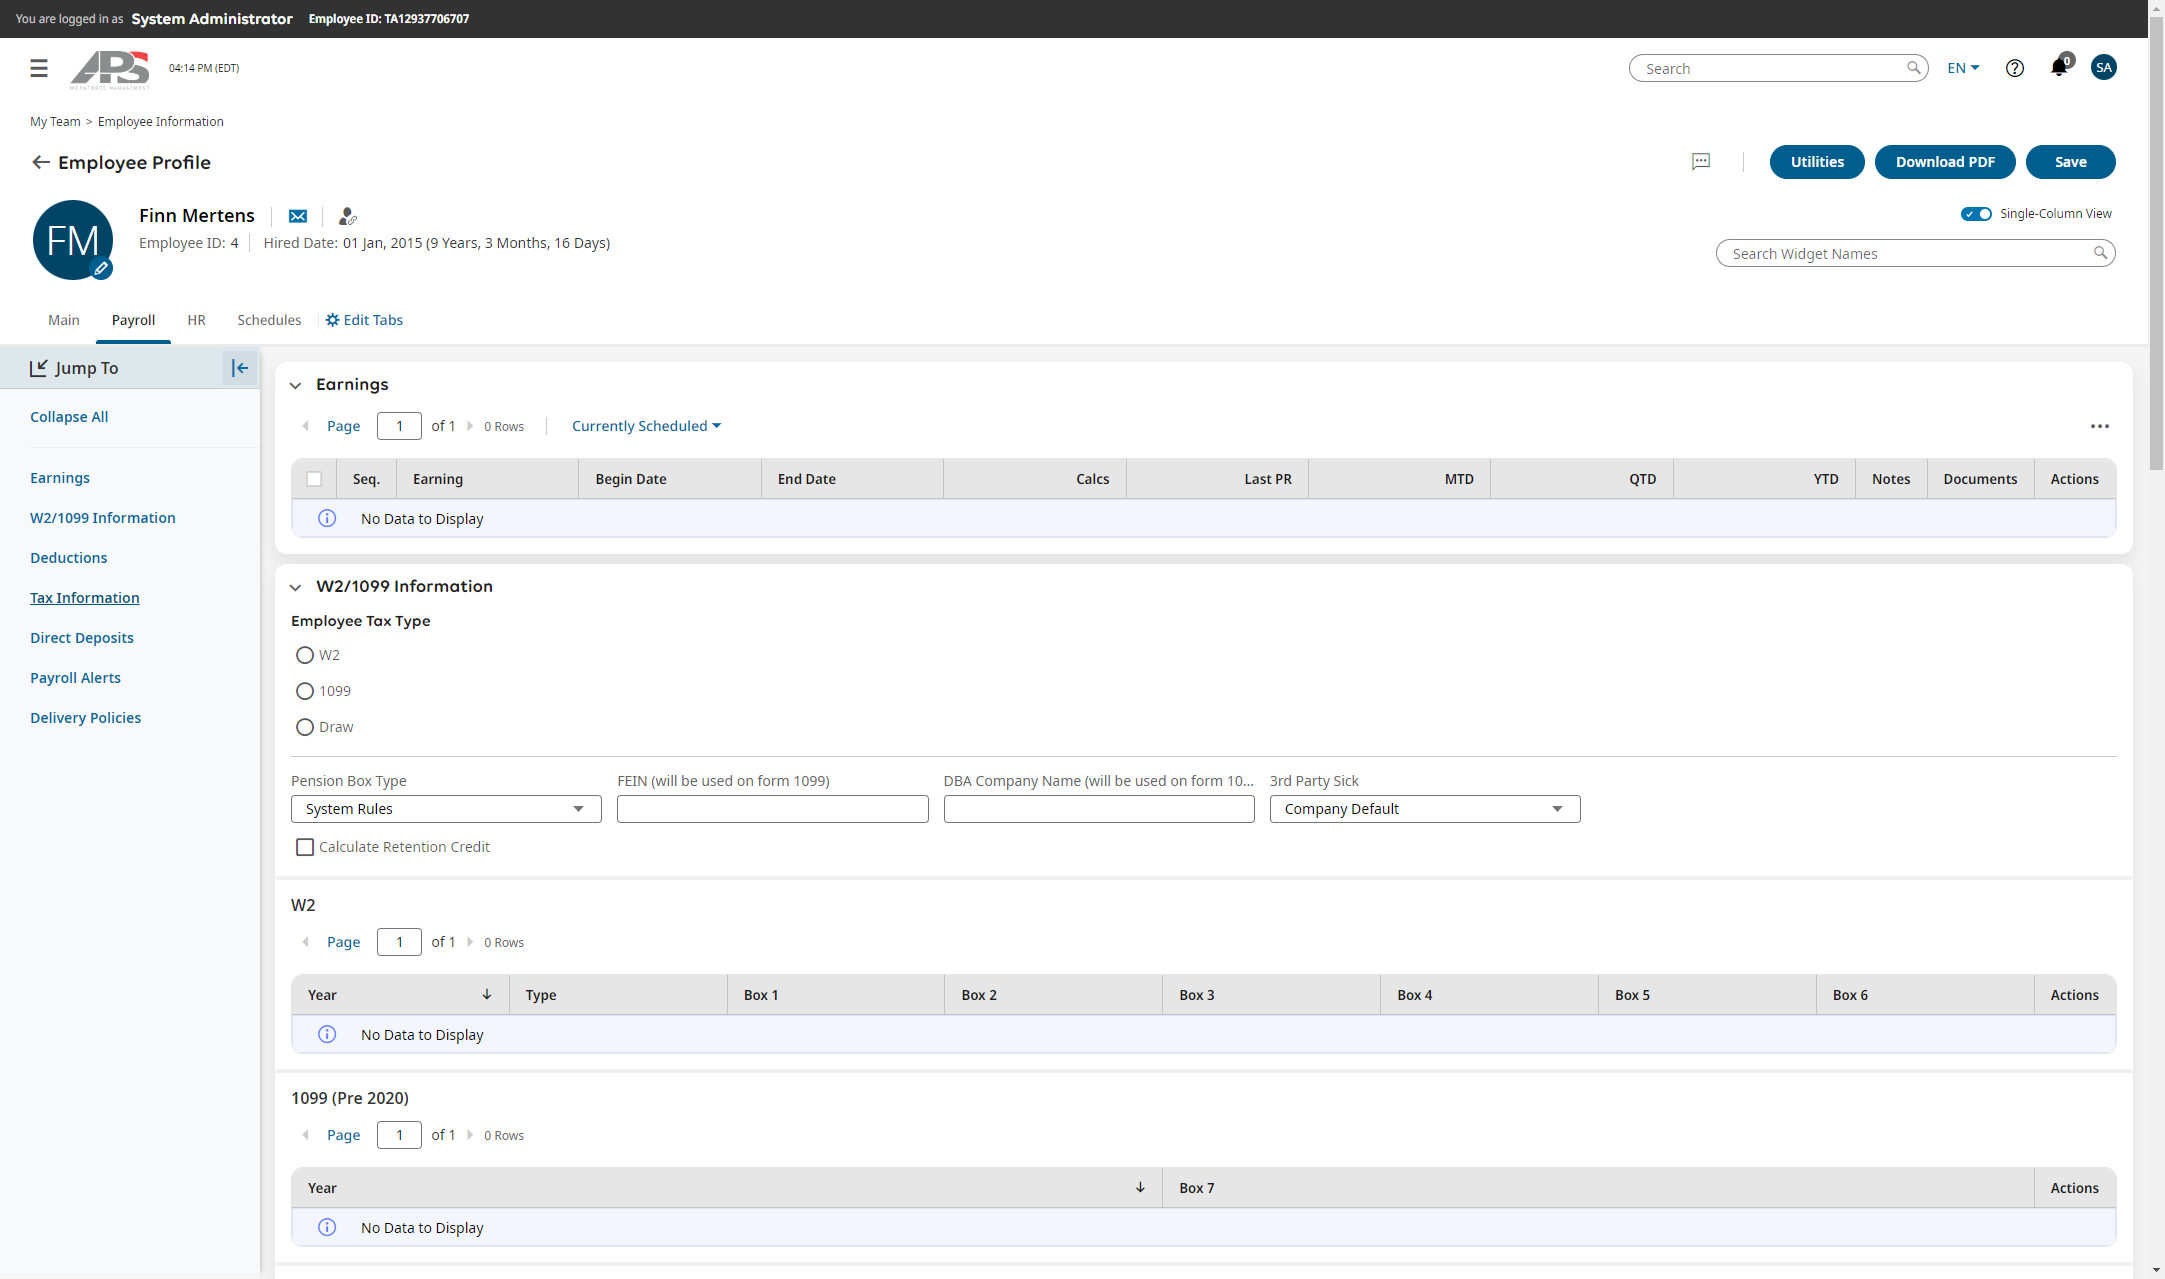
Task: Click the notifications bell icon
Action: [2058, 68]
